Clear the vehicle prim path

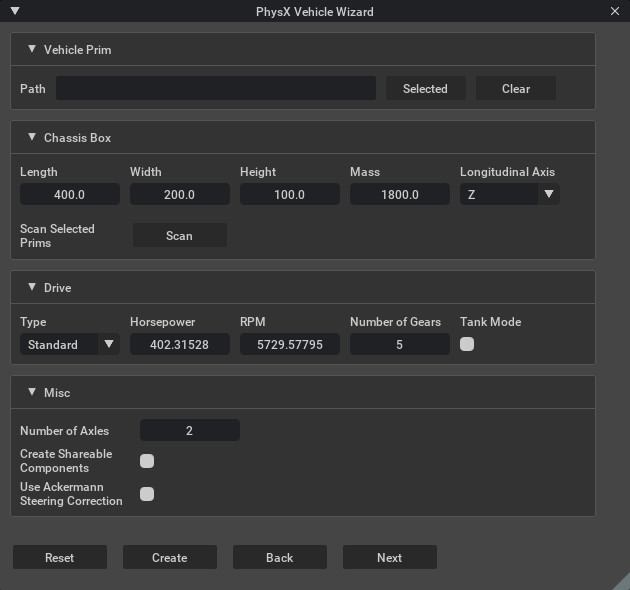(x=516, y=89)
